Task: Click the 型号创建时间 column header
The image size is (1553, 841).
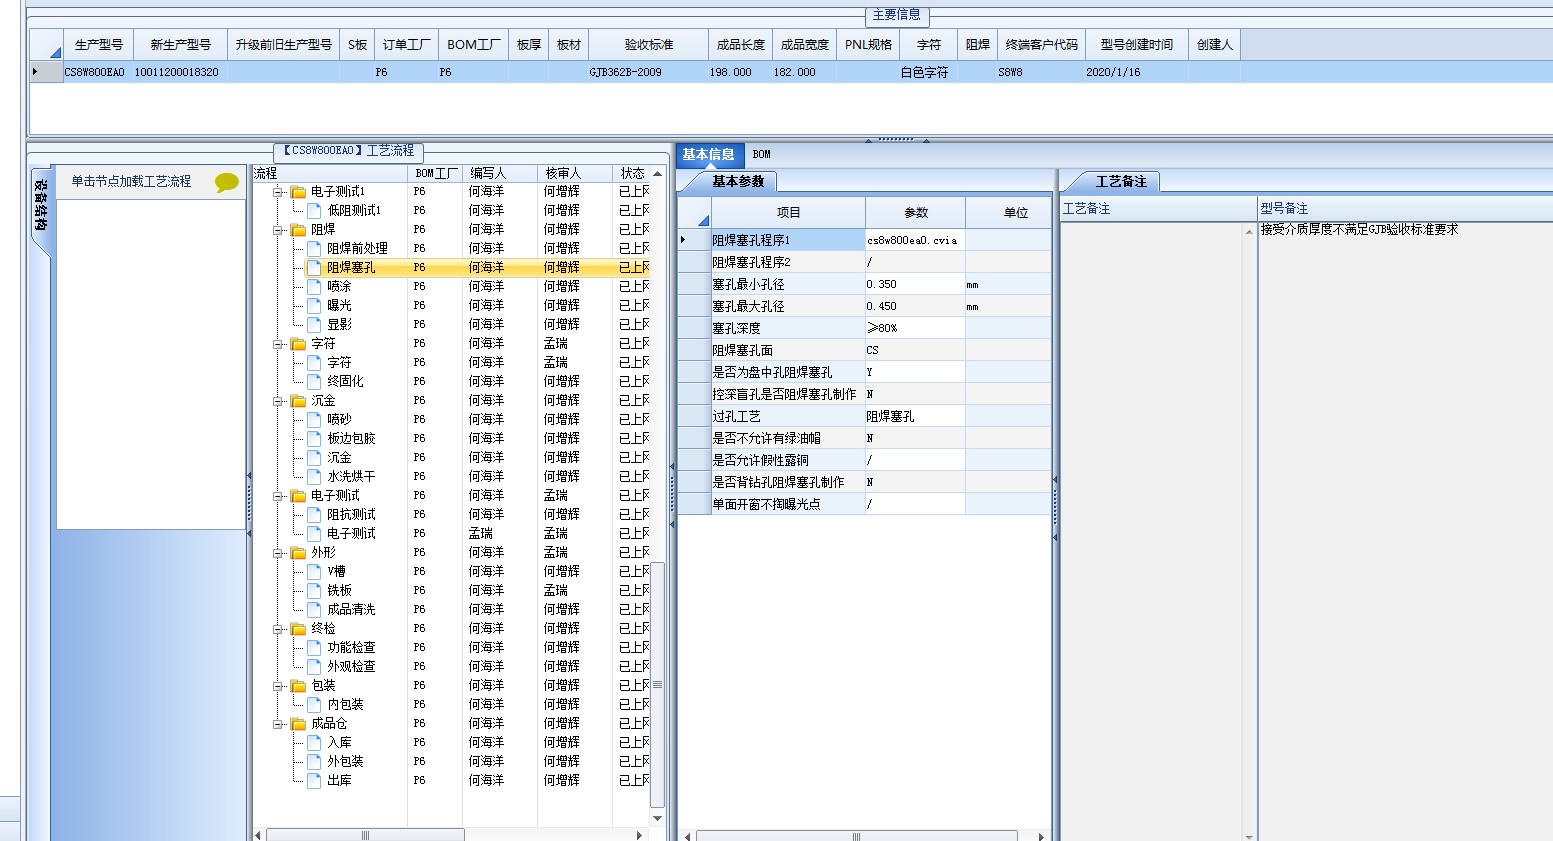Action: coord(1136,45)
